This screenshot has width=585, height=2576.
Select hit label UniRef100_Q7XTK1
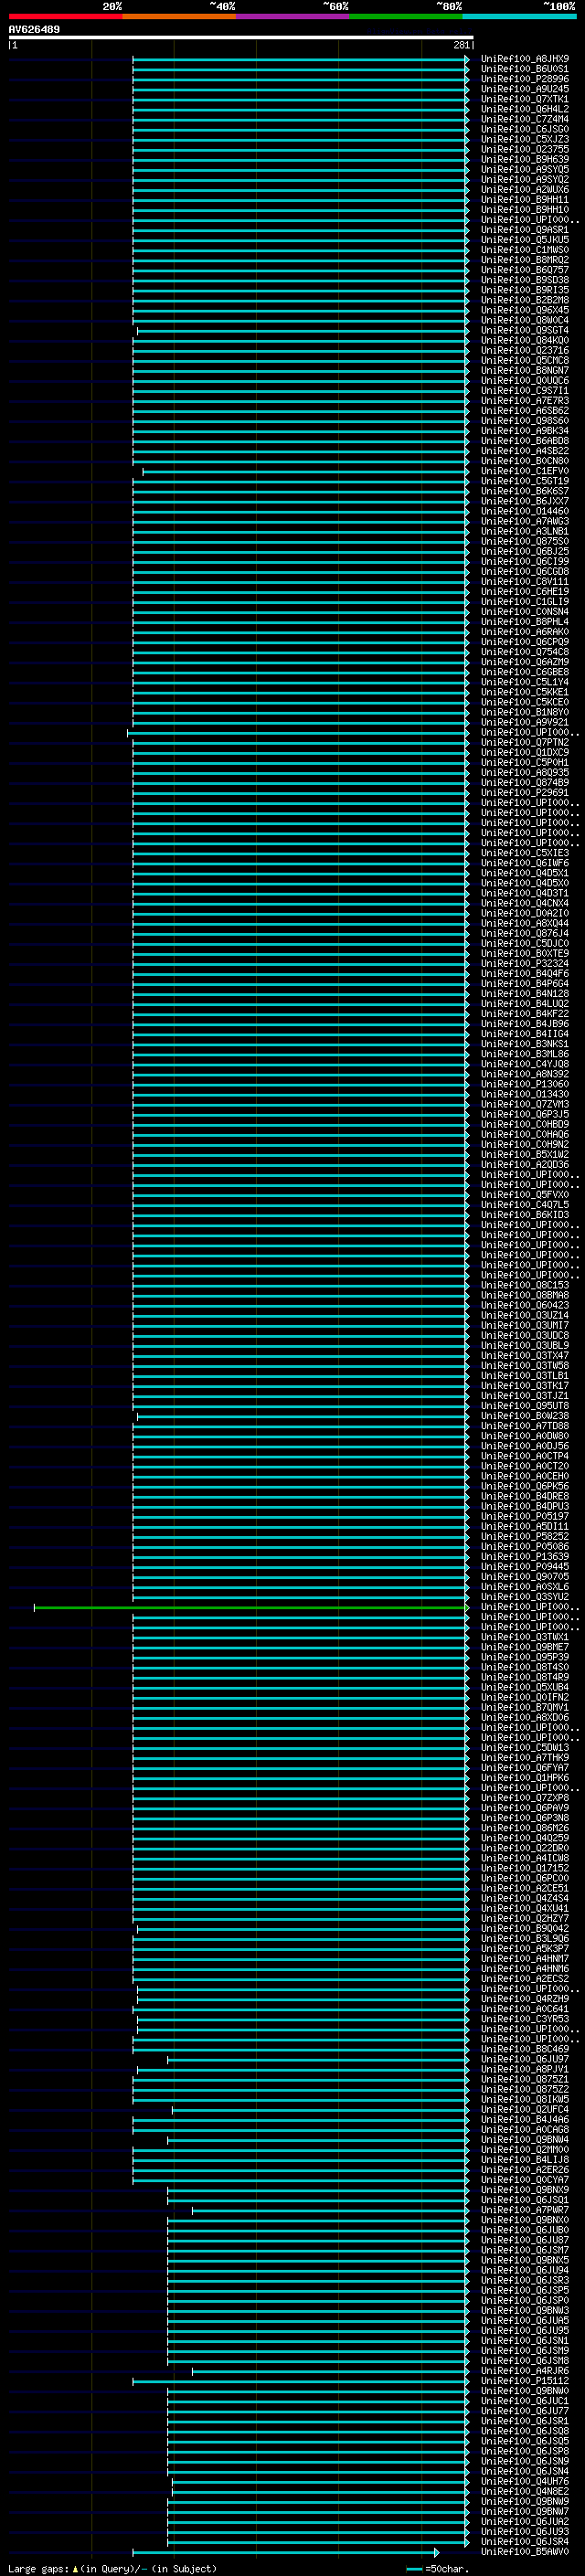click(x=525, y=99)
